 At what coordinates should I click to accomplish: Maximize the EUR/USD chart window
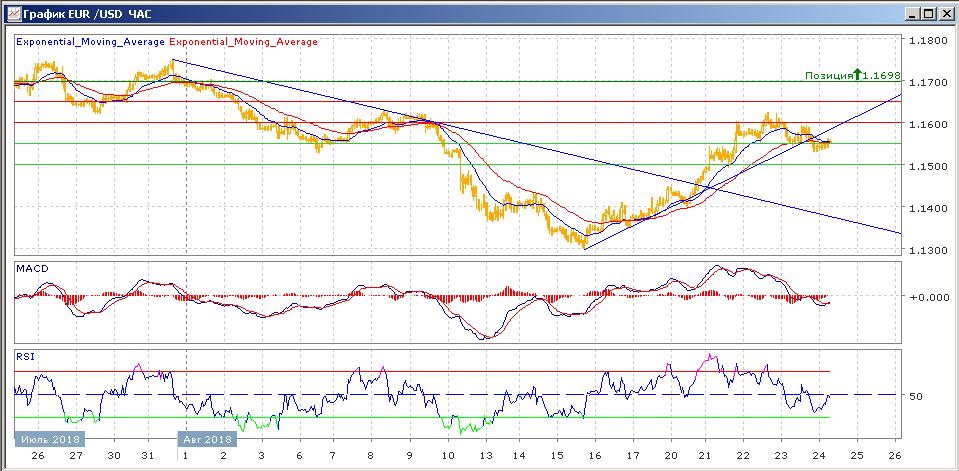coord(928,12)
